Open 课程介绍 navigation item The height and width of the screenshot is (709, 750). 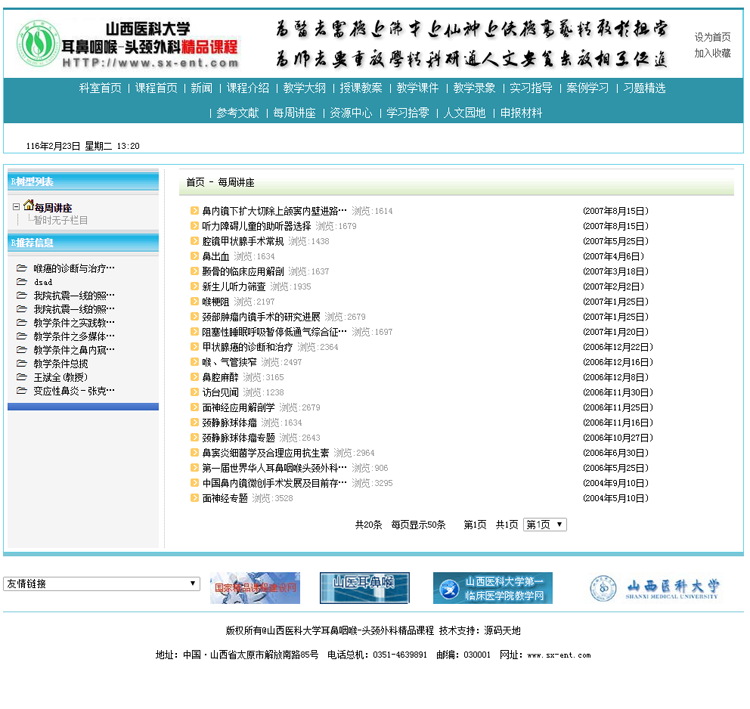point(248,88)
